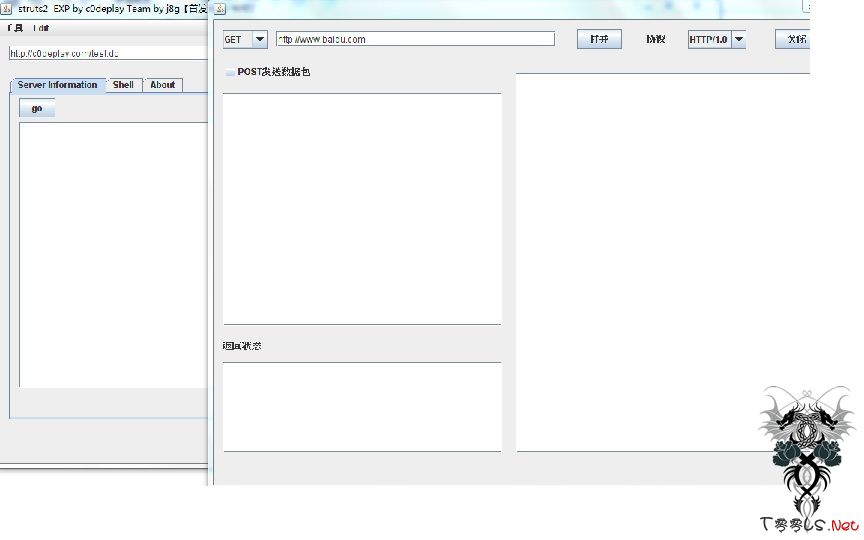864x540 pixels.
Task: Click the Java icon in front window title bar
Action: [219, 8]
